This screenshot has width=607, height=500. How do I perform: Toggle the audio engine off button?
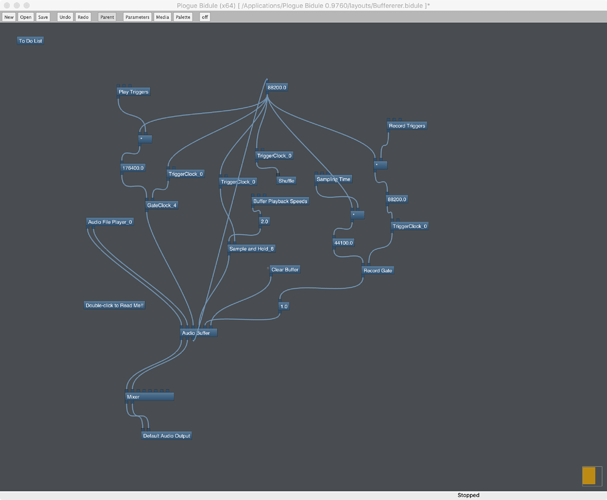tap(205, 17)
